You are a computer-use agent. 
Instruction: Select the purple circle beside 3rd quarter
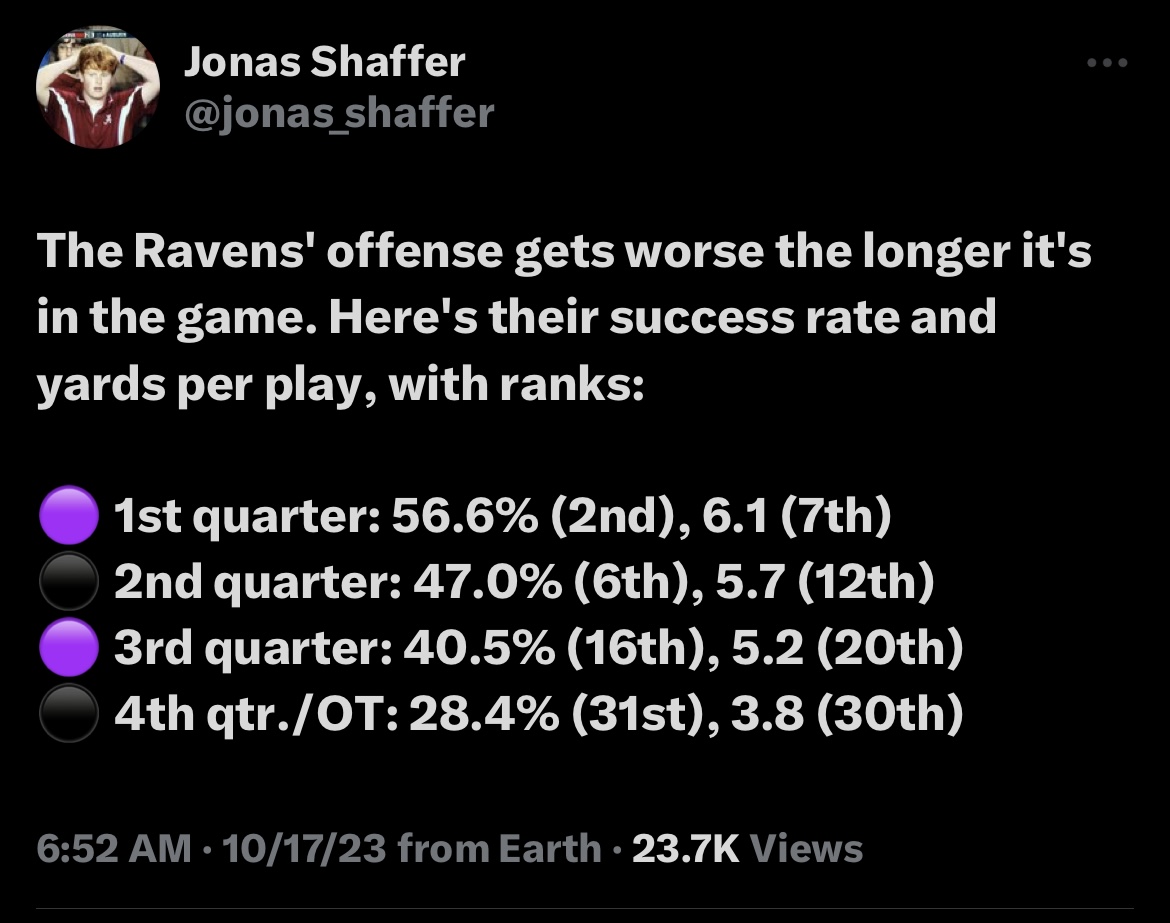coord(69,647)
